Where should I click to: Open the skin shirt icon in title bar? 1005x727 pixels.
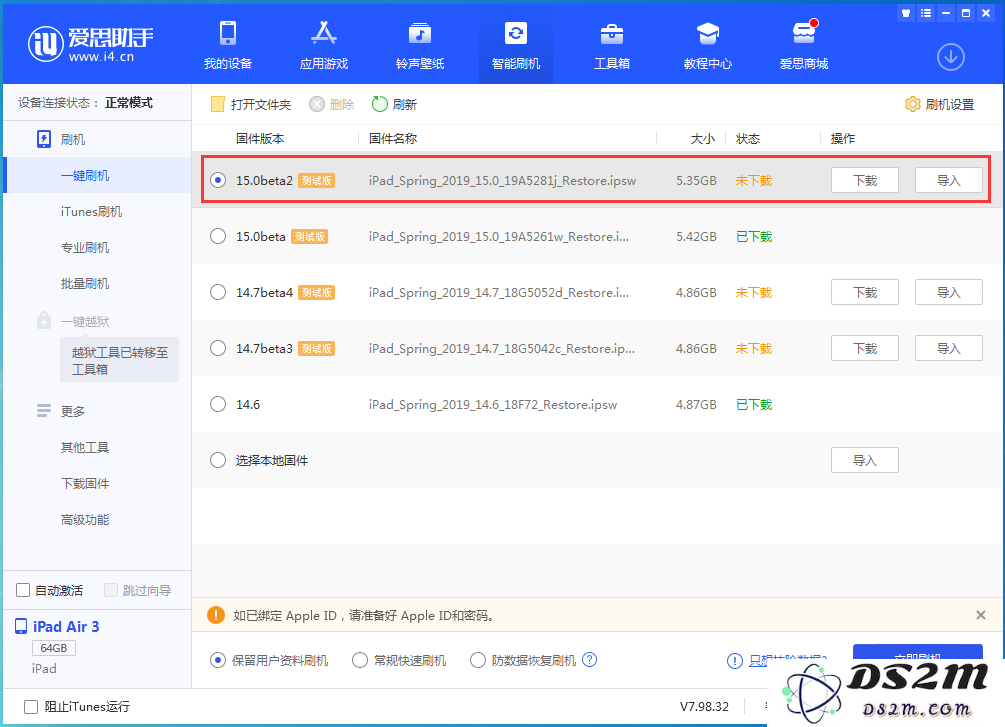(906, 13)
